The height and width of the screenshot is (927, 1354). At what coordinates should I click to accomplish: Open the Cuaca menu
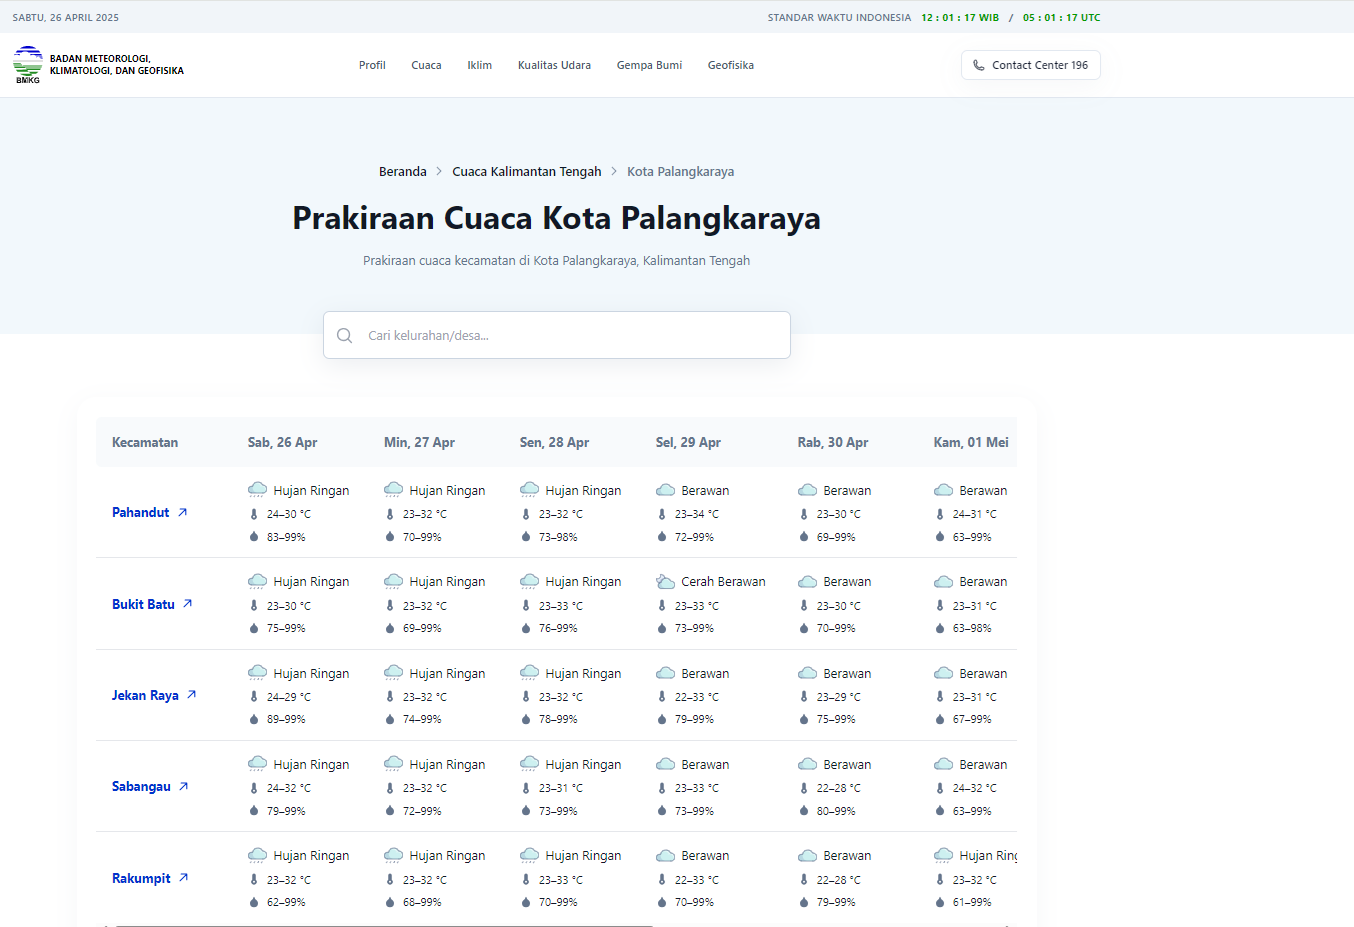[426, 65]
